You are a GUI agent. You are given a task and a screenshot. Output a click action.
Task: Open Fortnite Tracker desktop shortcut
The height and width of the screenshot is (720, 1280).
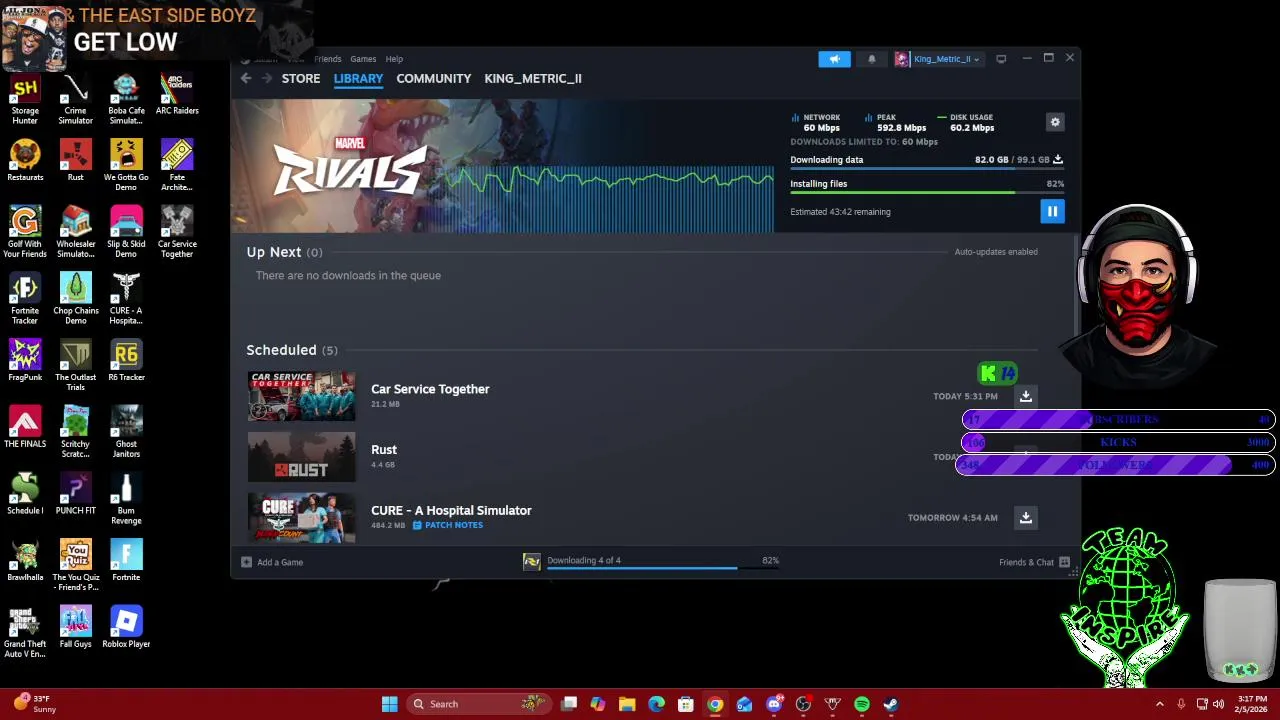[x=25, y=299]
